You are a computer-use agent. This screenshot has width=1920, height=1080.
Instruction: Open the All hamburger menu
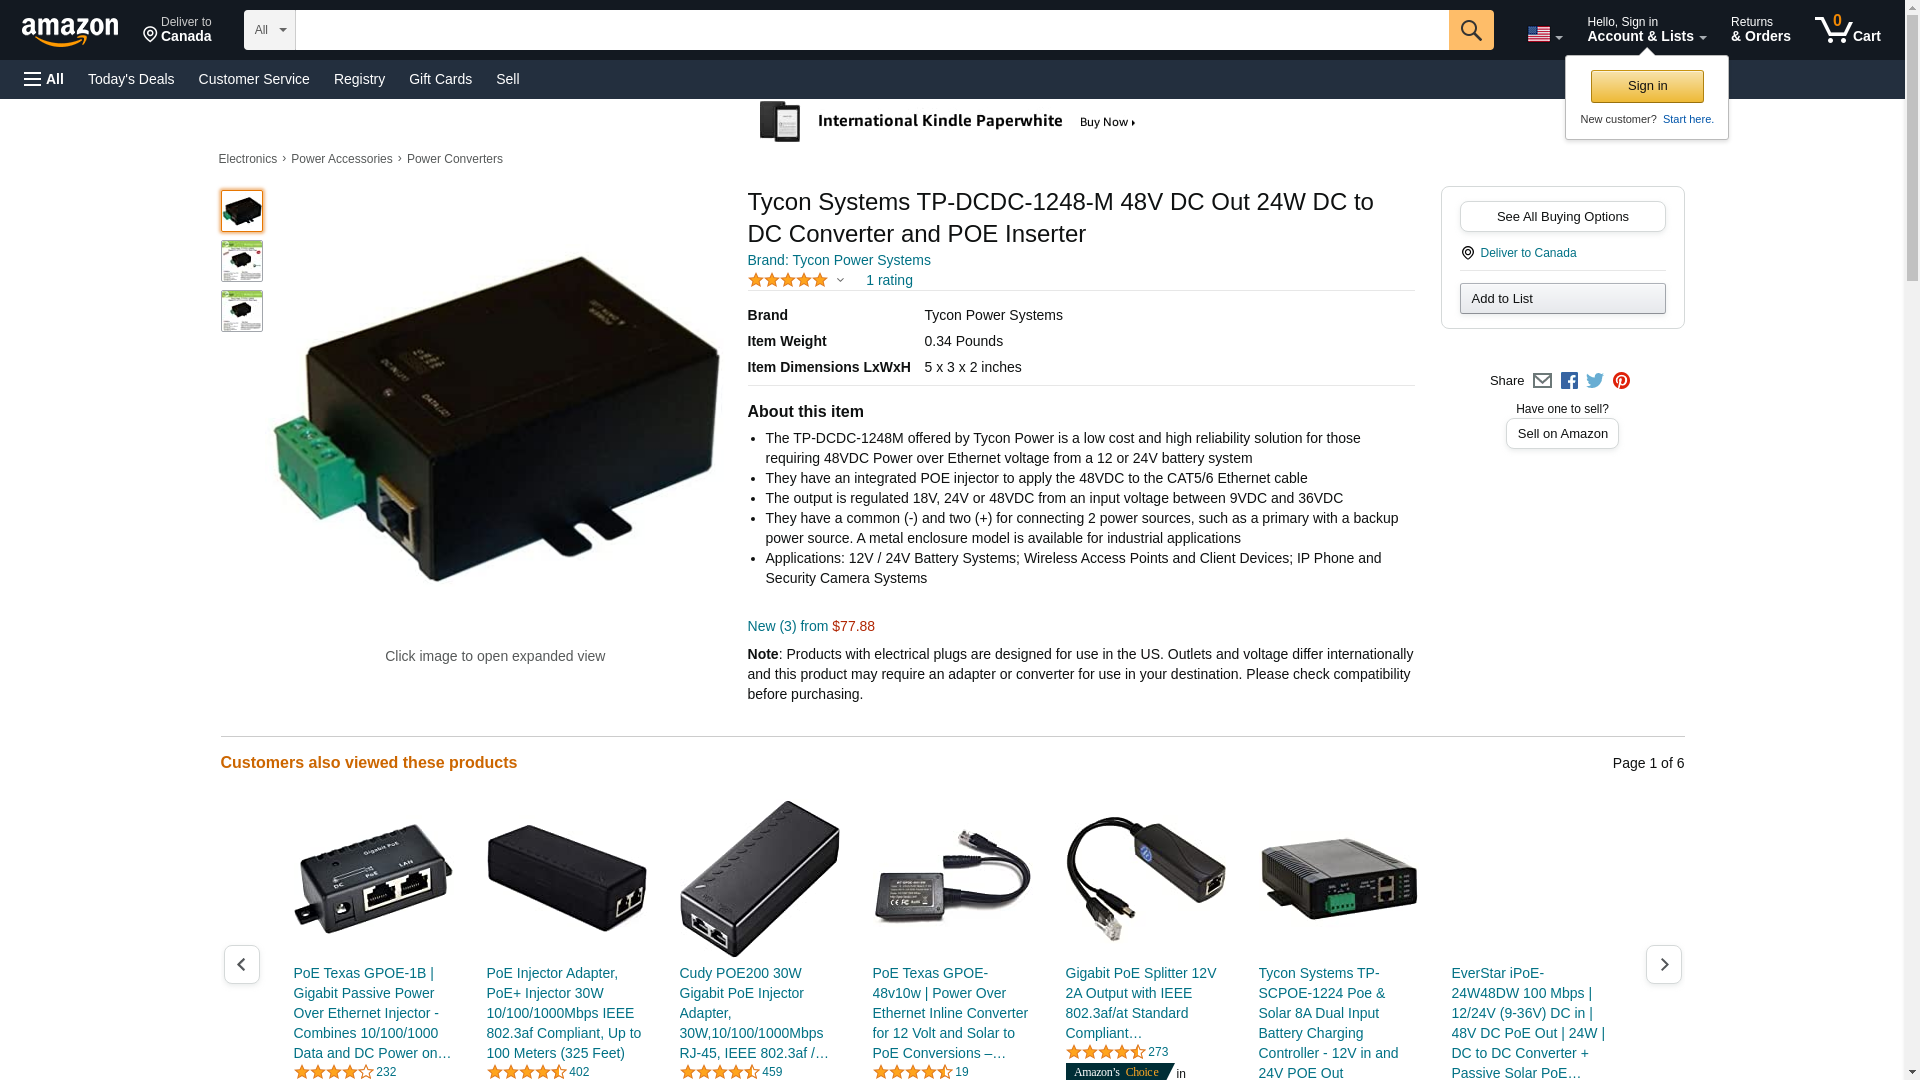pyautogui.click(x=44, y=79)
